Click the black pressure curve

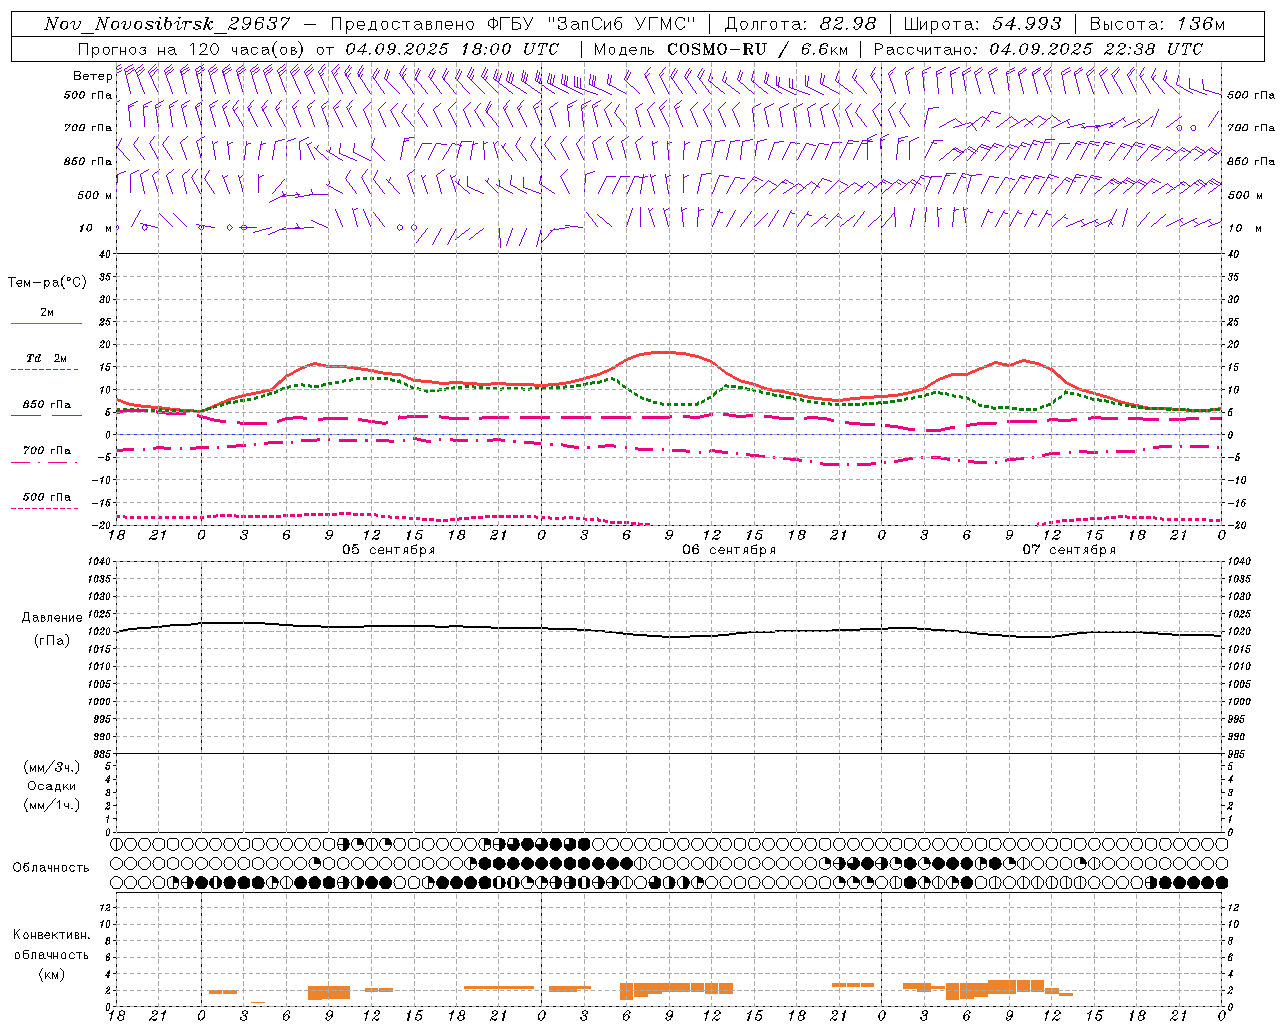pos(670,636)
